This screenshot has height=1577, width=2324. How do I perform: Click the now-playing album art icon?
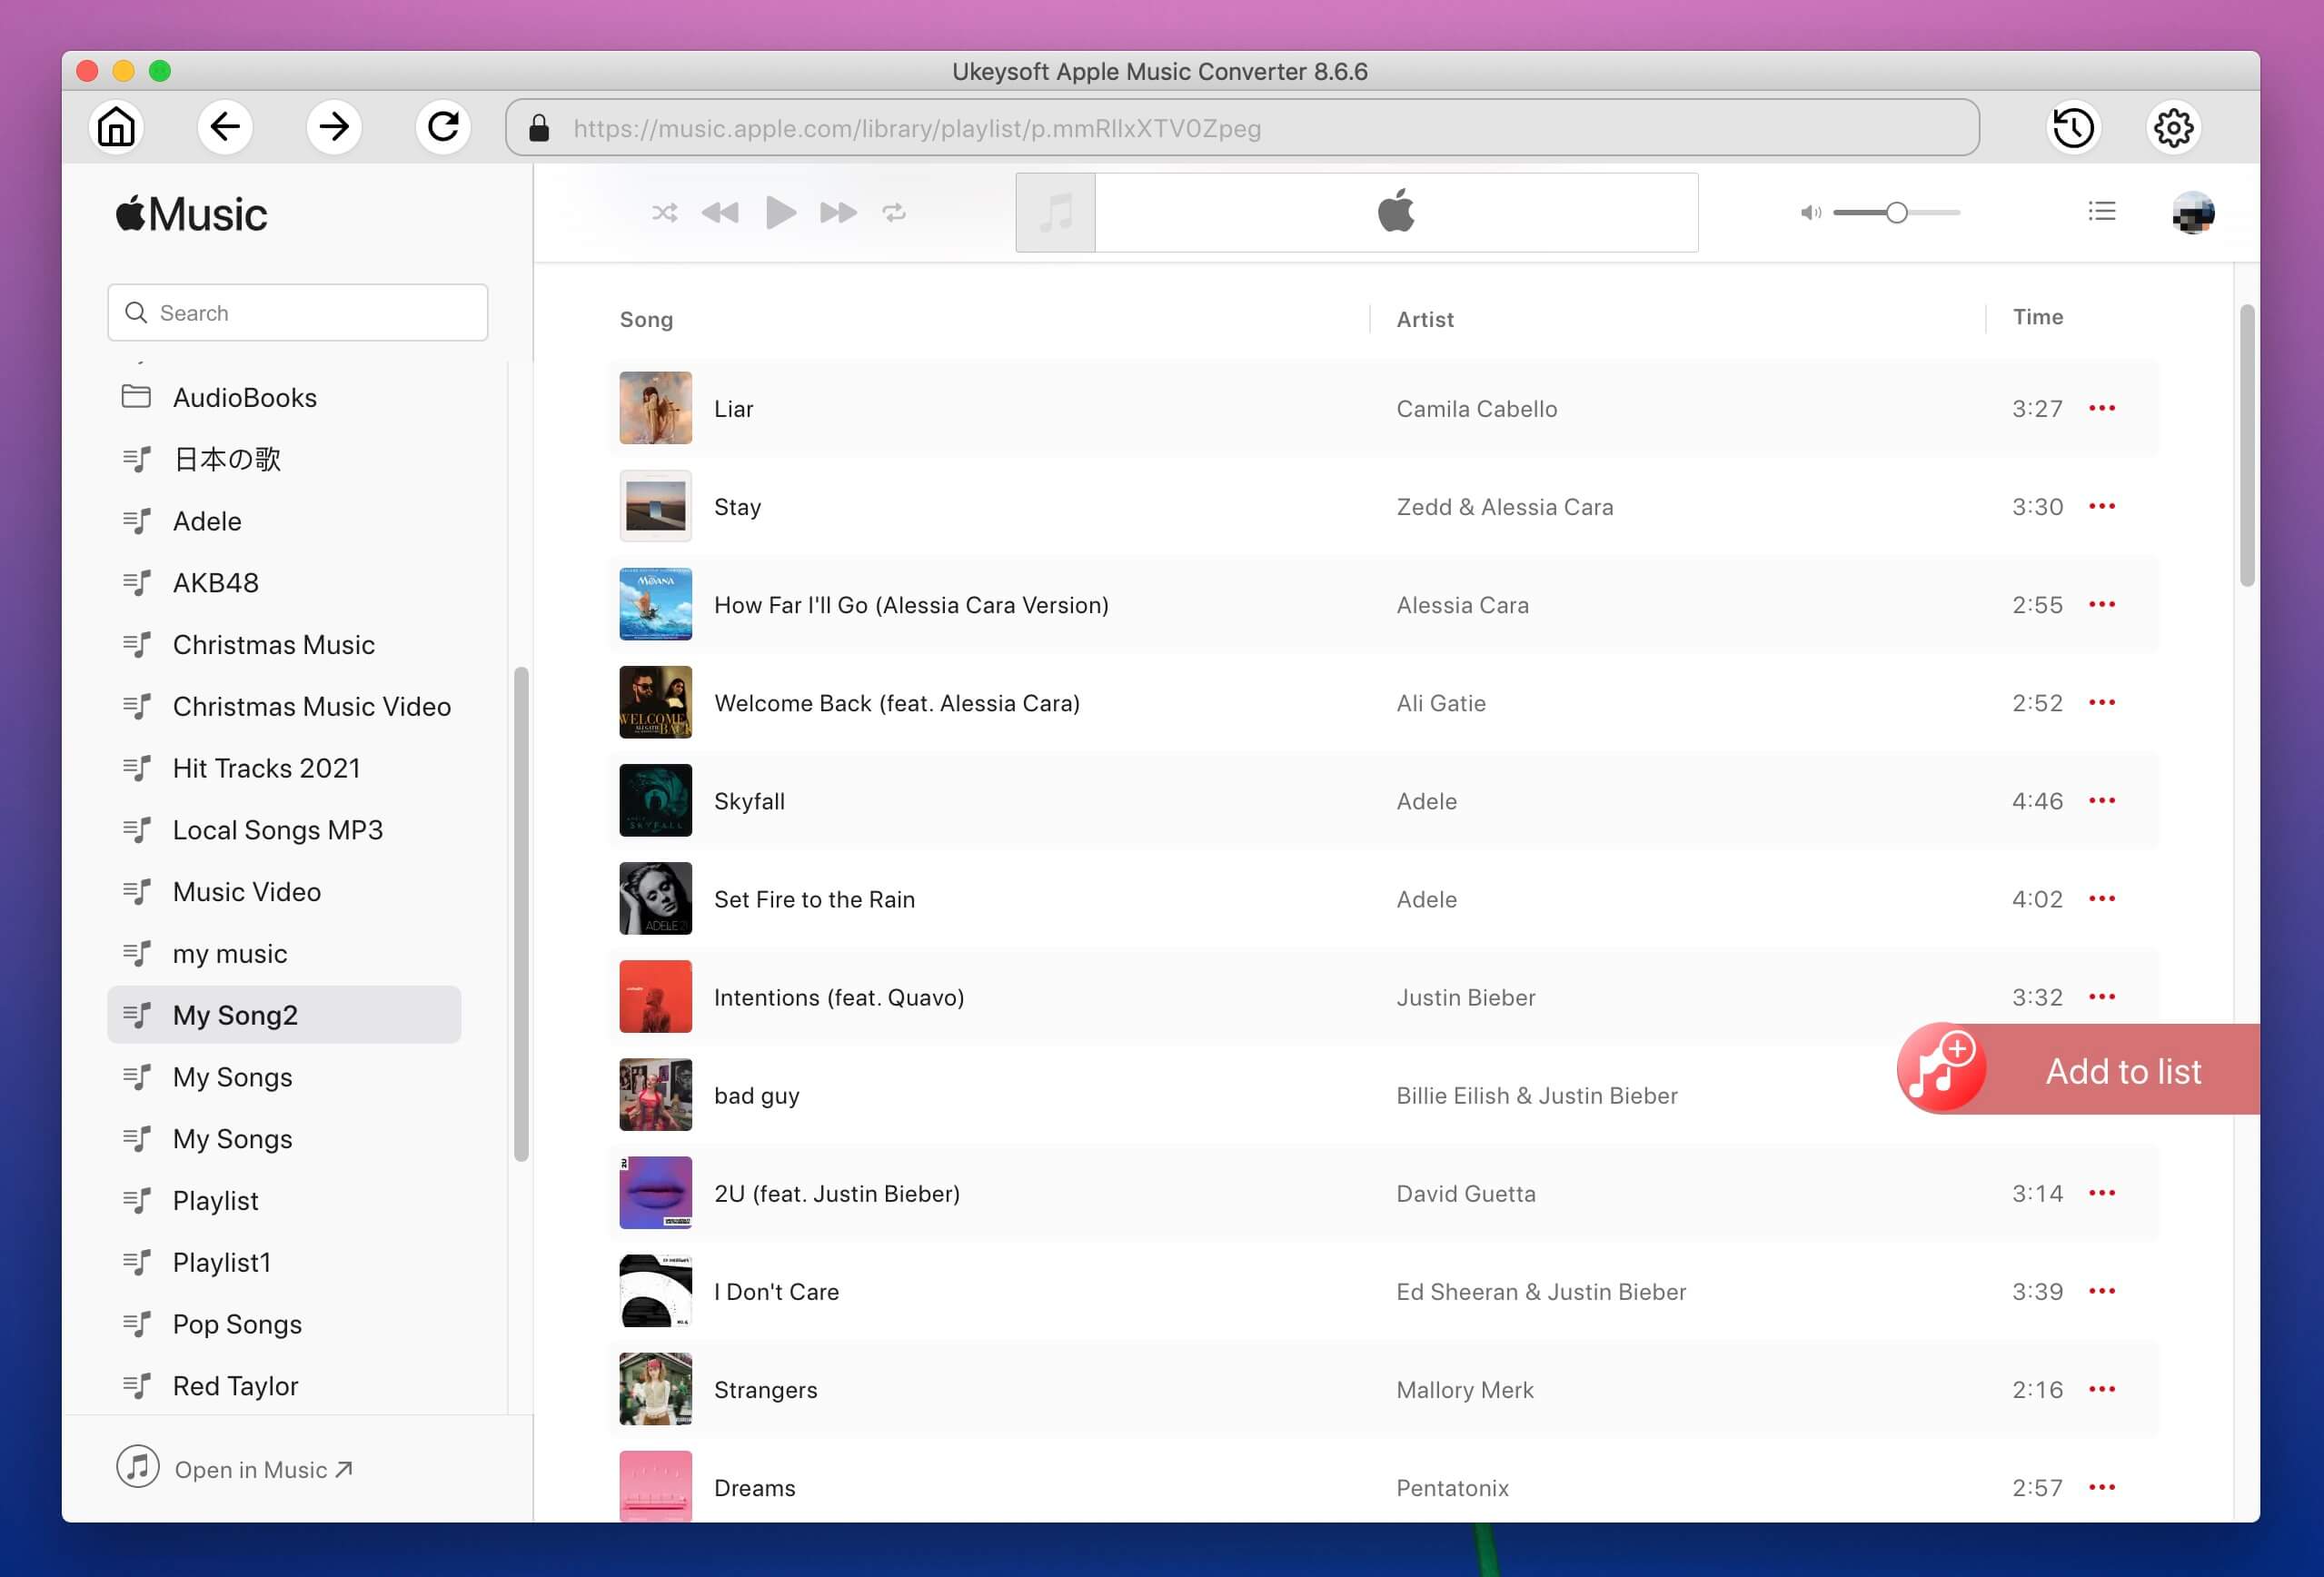[x=1057, y=213]
